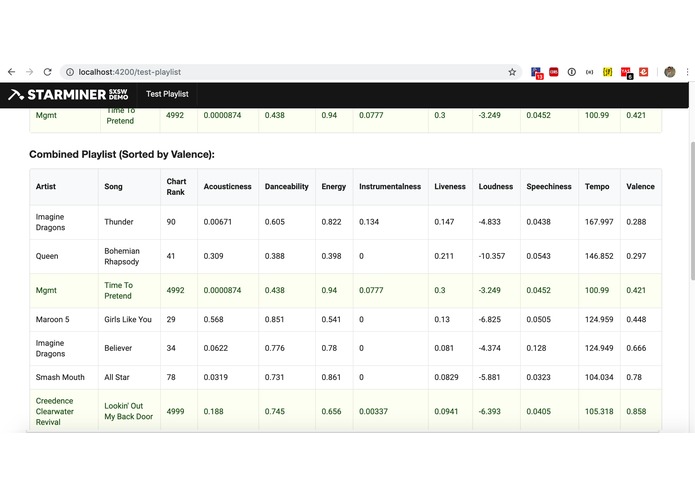Open the parentheses extension icon

click(x=590, y=72)
